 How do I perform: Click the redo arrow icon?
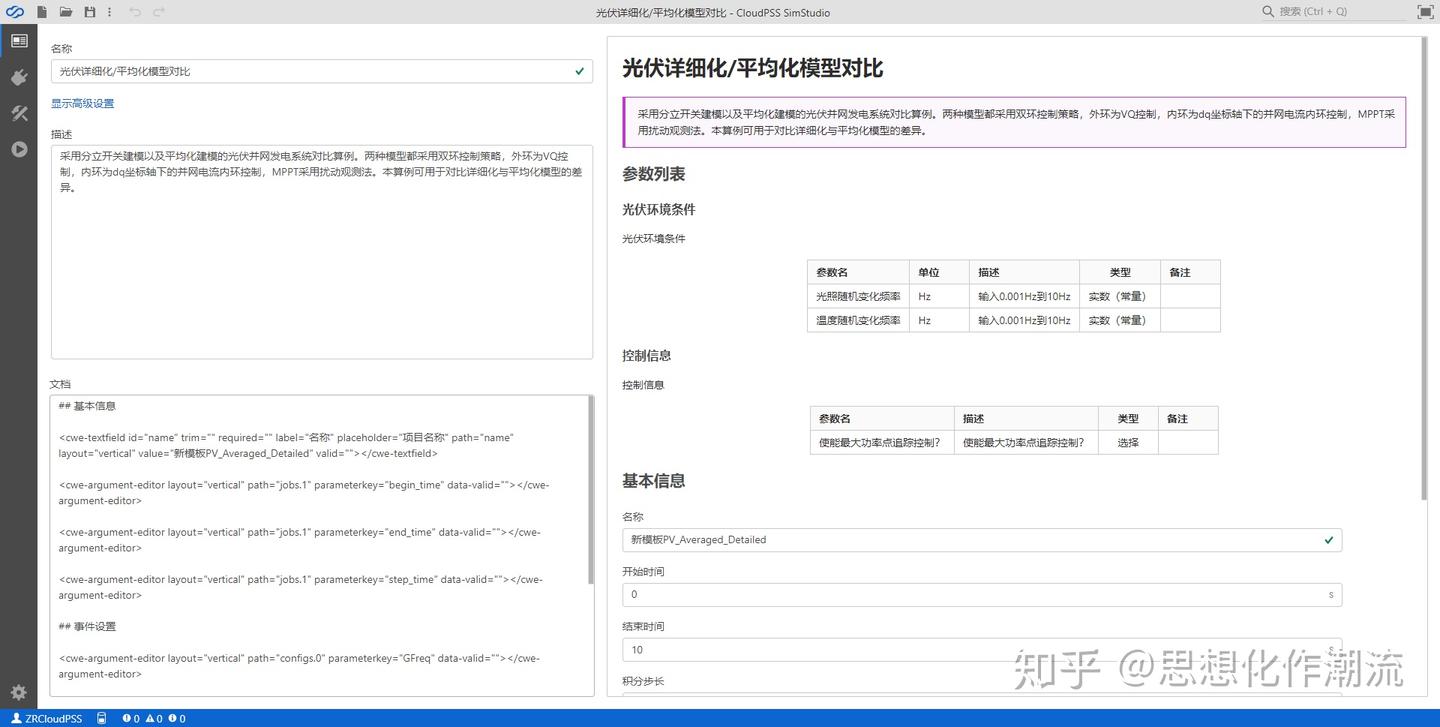[x=158, y=12]
